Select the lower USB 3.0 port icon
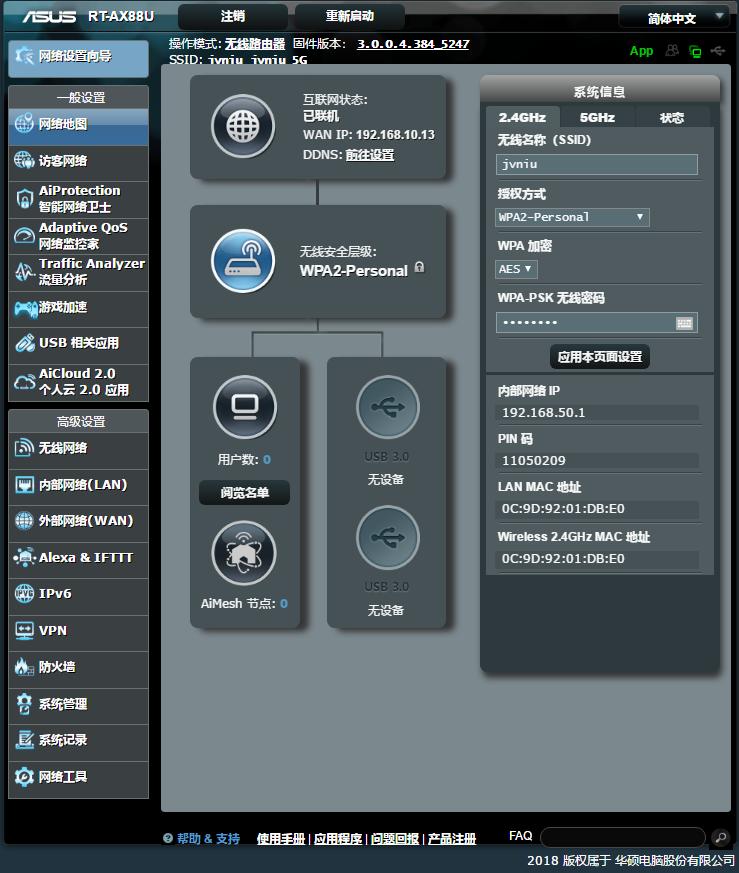 coord(388,537)
